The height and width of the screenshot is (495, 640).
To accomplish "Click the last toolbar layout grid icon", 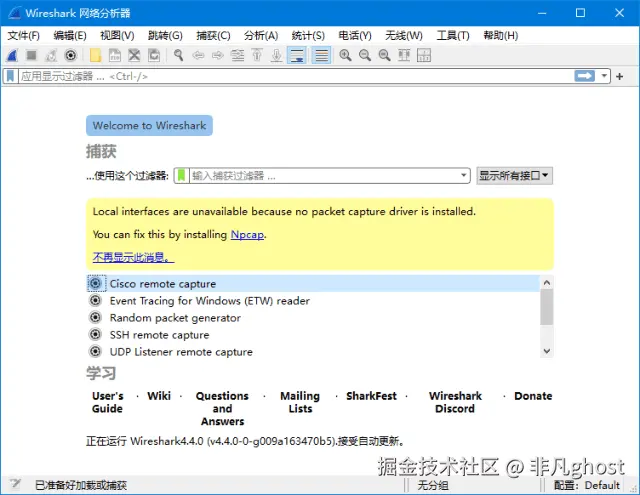I will 424,55.
